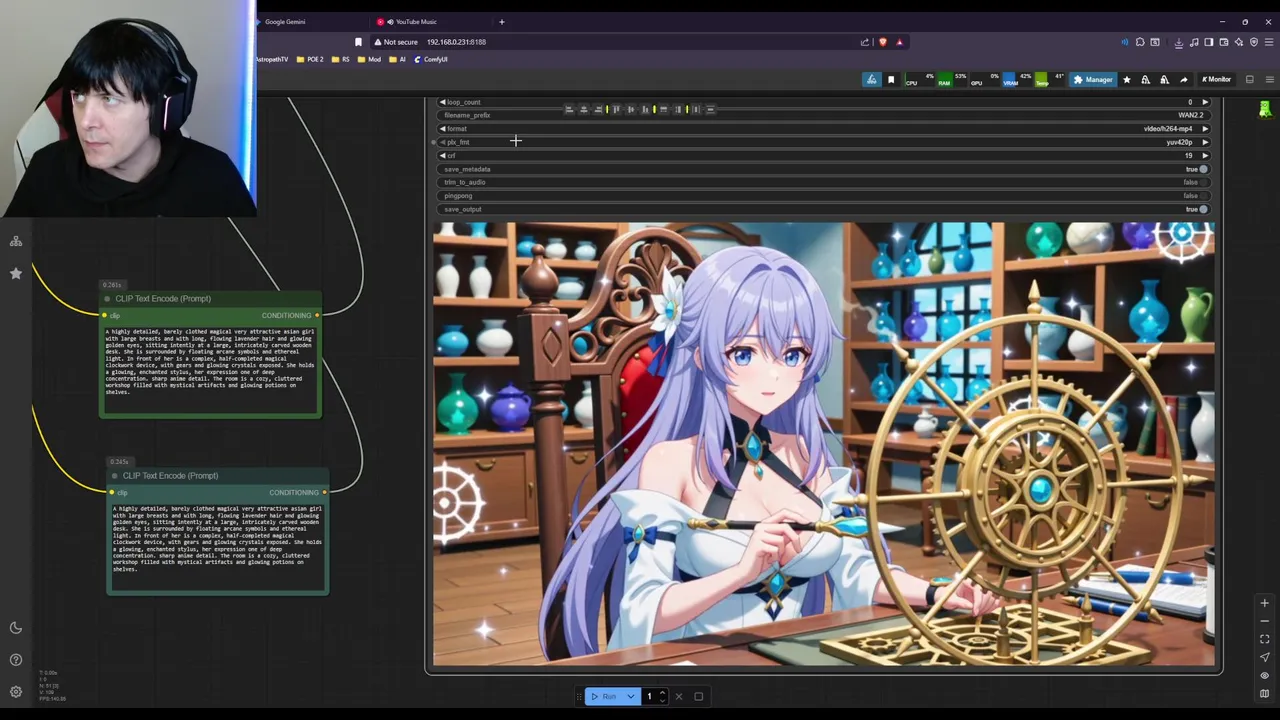
Task: Click the filename_prefix field
Action: (823, 115)
